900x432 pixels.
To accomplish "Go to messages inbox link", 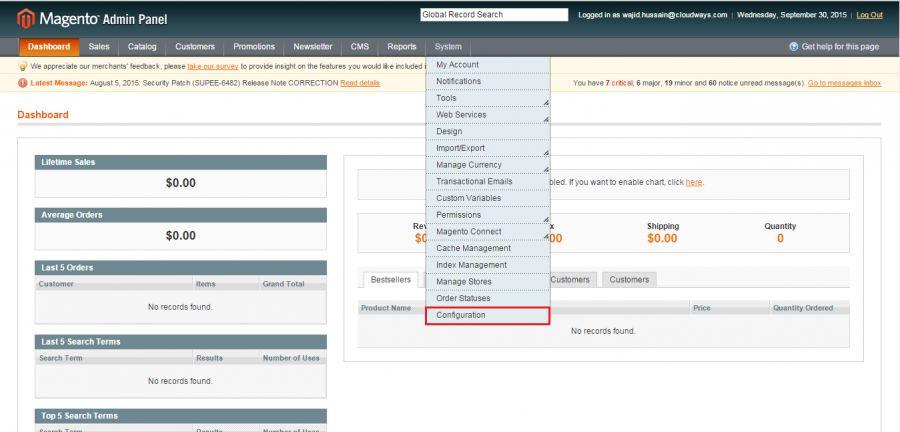I will (844, 83).
